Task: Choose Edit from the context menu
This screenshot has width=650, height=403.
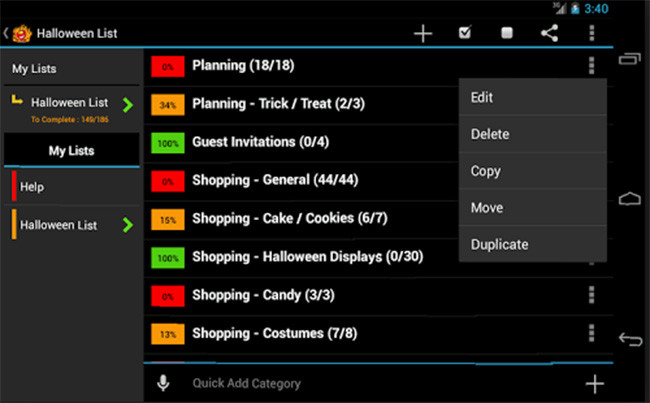Action: [482, 97]
